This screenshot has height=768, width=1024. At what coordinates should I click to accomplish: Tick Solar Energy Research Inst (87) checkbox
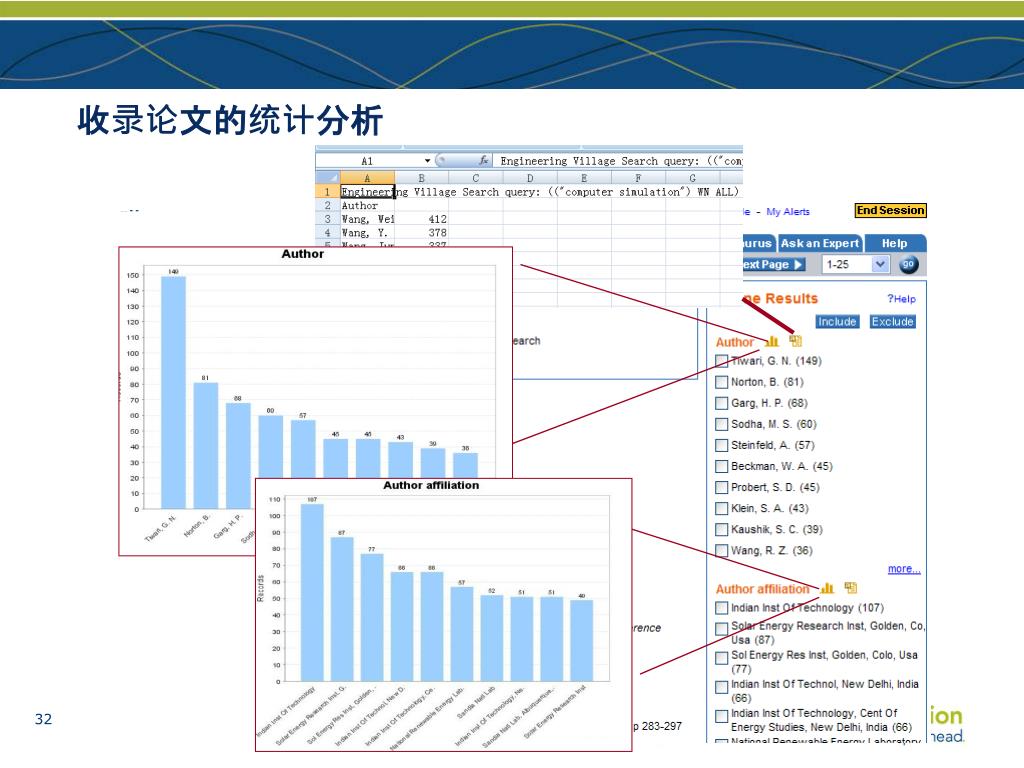722,629
